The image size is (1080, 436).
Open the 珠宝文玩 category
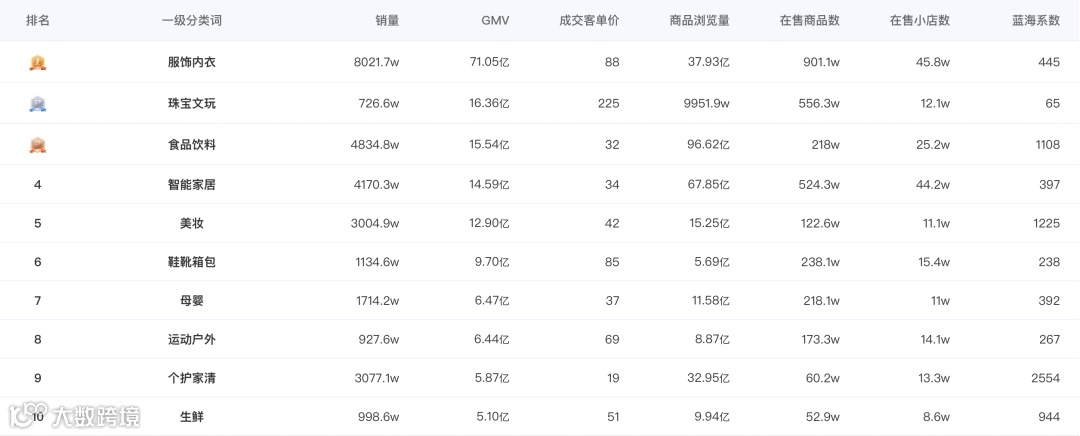click(x=191, y=103)
